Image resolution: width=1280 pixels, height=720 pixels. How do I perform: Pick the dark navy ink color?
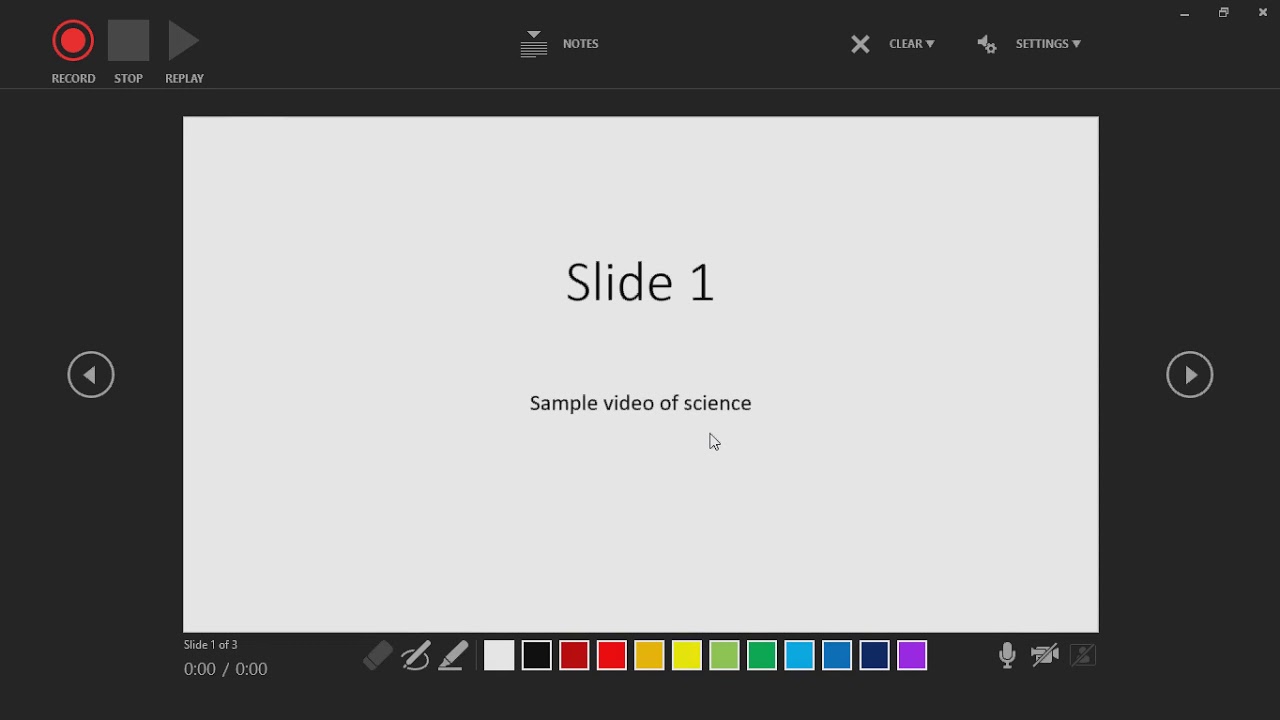coord(875,656)
